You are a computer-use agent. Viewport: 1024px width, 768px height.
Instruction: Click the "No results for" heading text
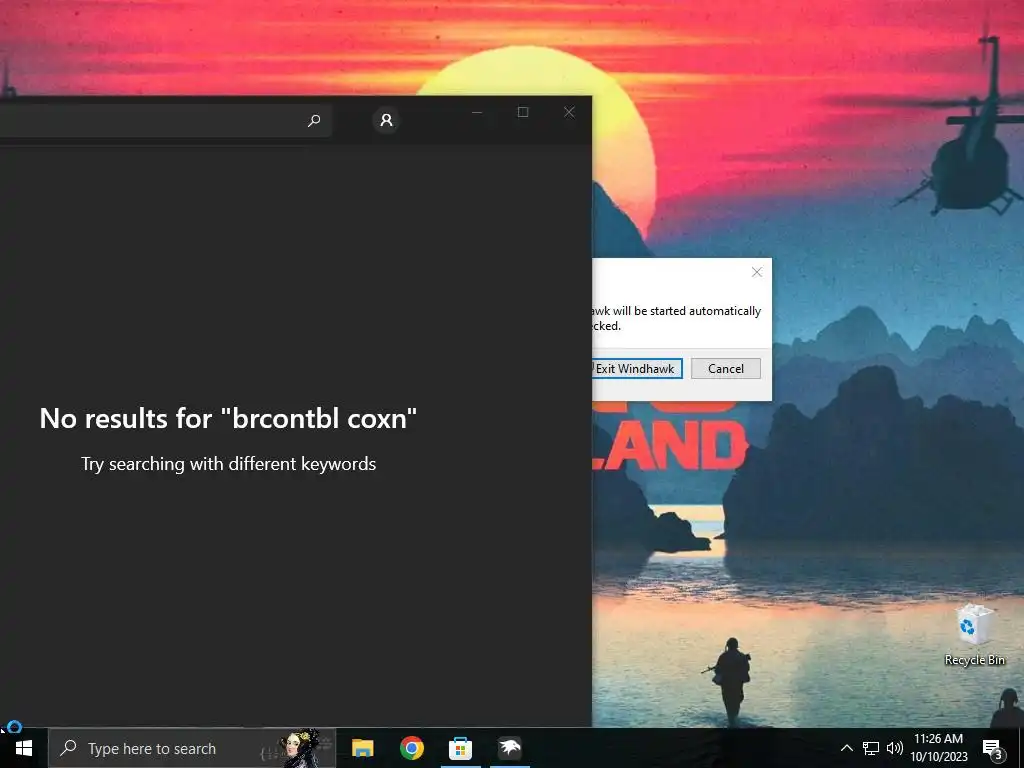(x=228, y=418)
